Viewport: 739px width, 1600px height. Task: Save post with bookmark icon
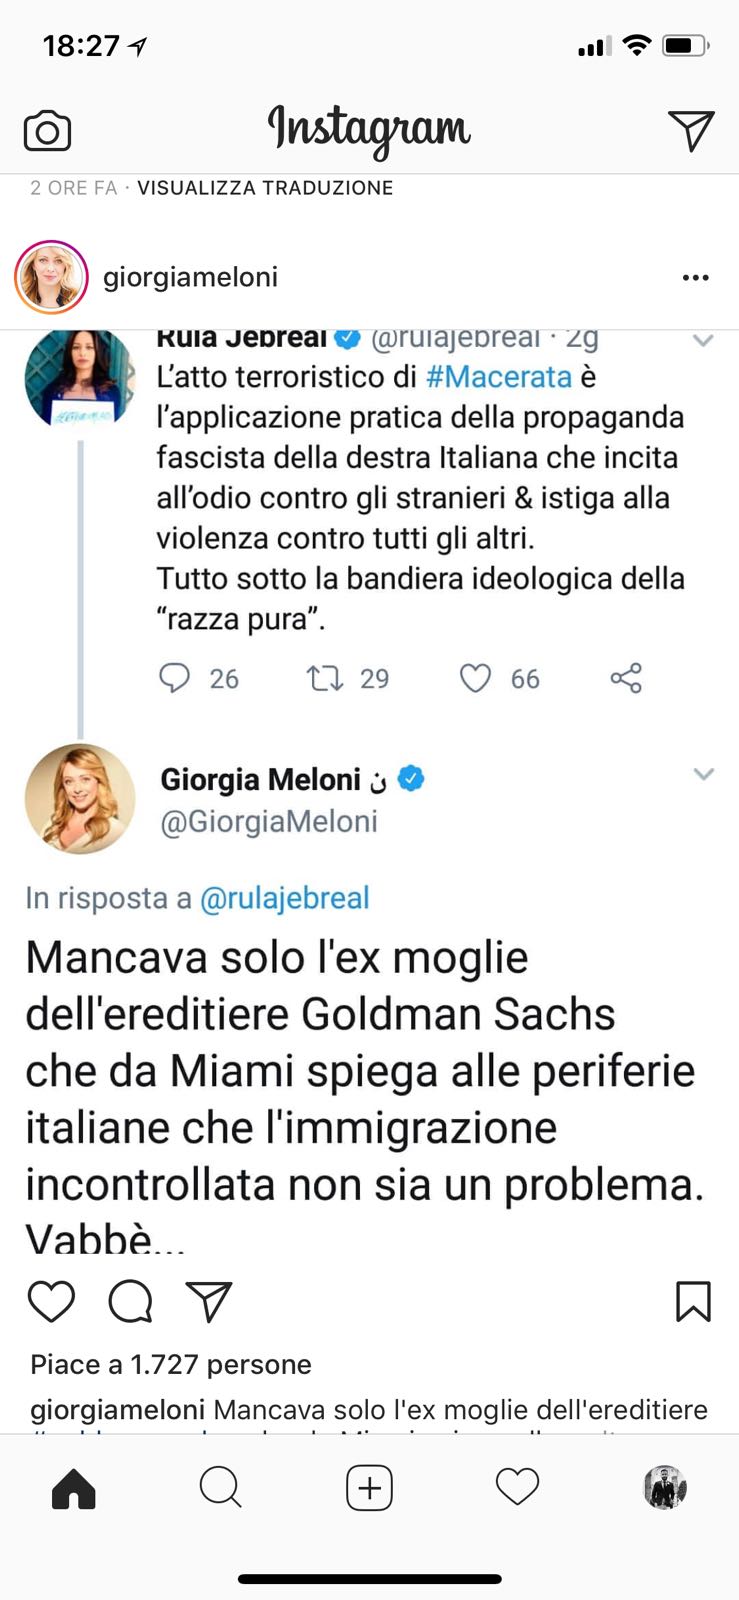(x=693, y=1301)
